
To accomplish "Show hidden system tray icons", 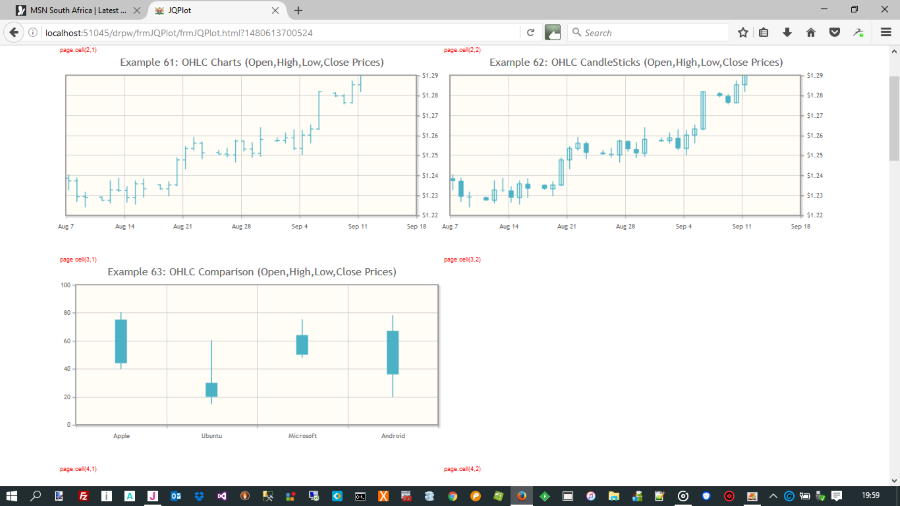I will [x=773, y=496].
